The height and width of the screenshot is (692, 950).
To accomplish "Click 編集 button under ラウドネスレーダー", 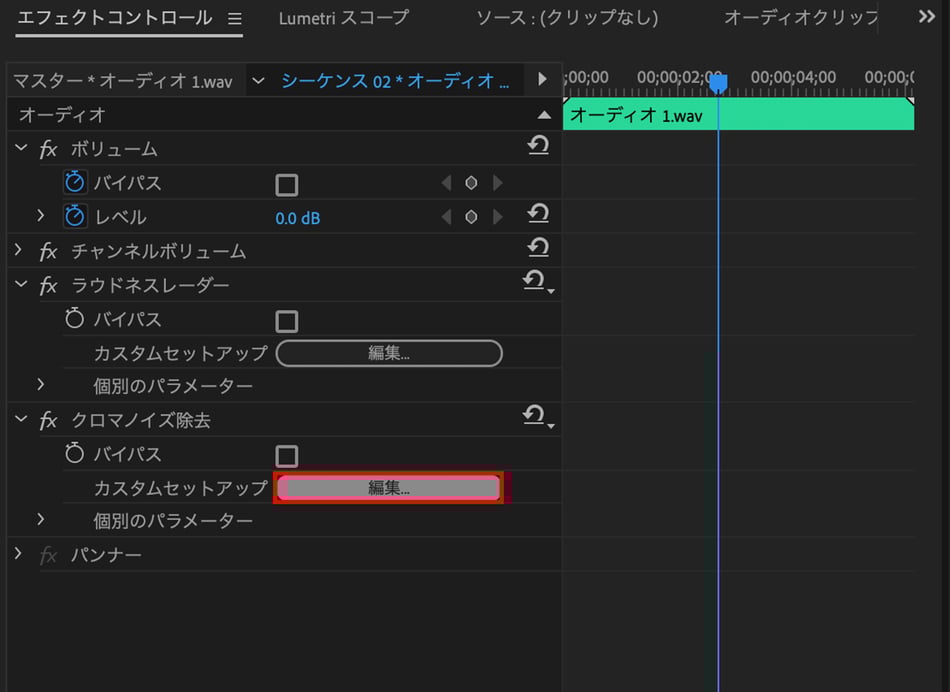I will pyautogui.click(x=389, y=353).
